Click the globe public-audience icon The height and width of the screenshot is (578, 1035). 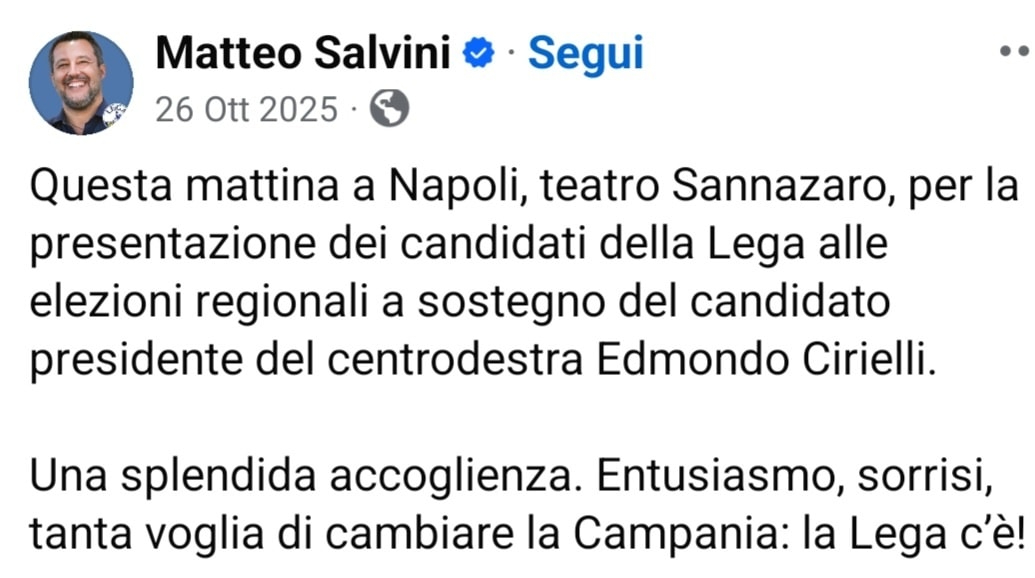(389, 108)
